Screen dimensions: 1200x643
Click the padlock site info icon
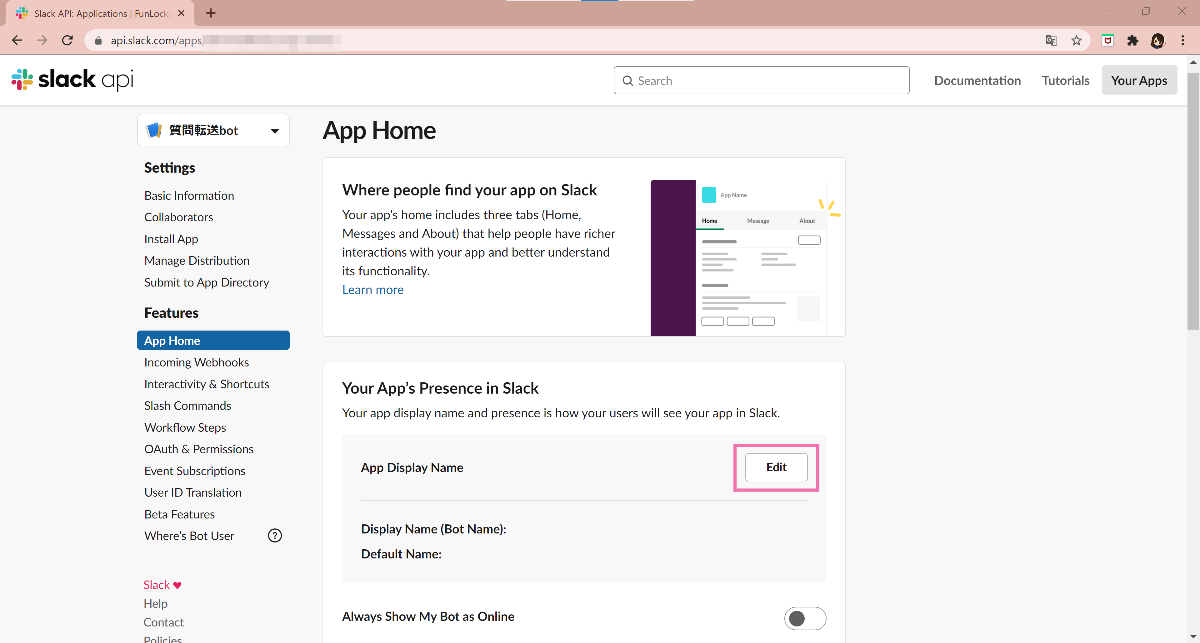coord(98,41)
